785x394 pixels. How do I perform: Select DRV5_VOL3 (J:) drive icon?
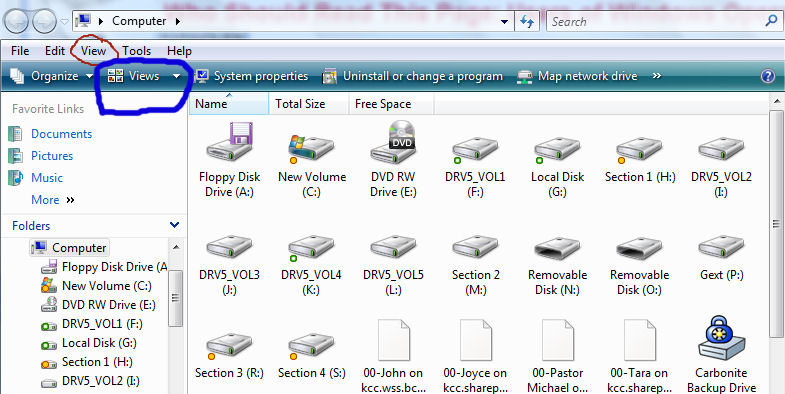pos(229,247)
